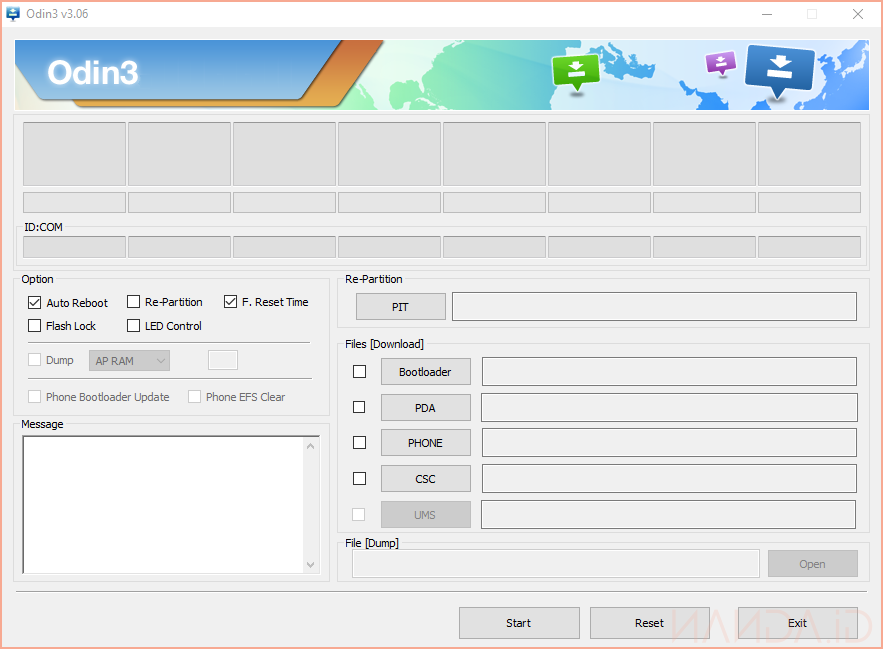Screen dimensions: 883x649
Task: Check the box beside the PDA button
Action: pos(360,407)
